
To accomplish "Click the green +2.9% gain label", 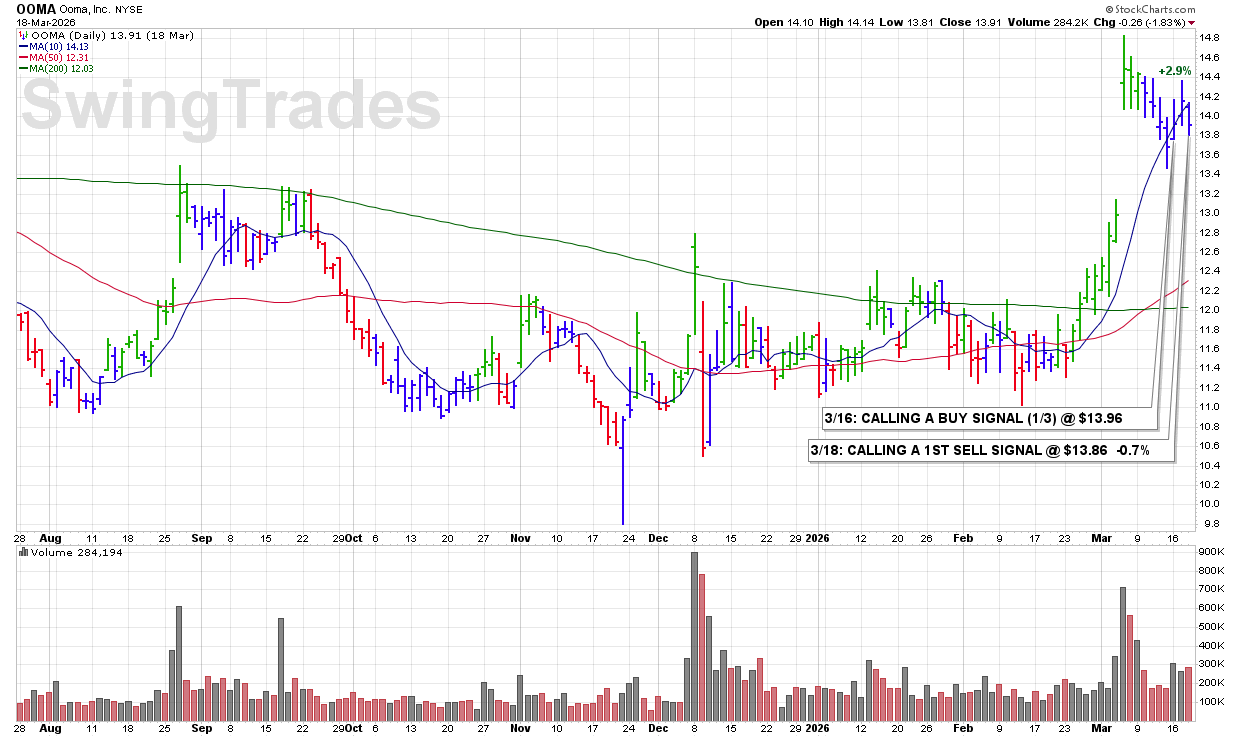I will pyautogui.click(x=1174, y=71).
